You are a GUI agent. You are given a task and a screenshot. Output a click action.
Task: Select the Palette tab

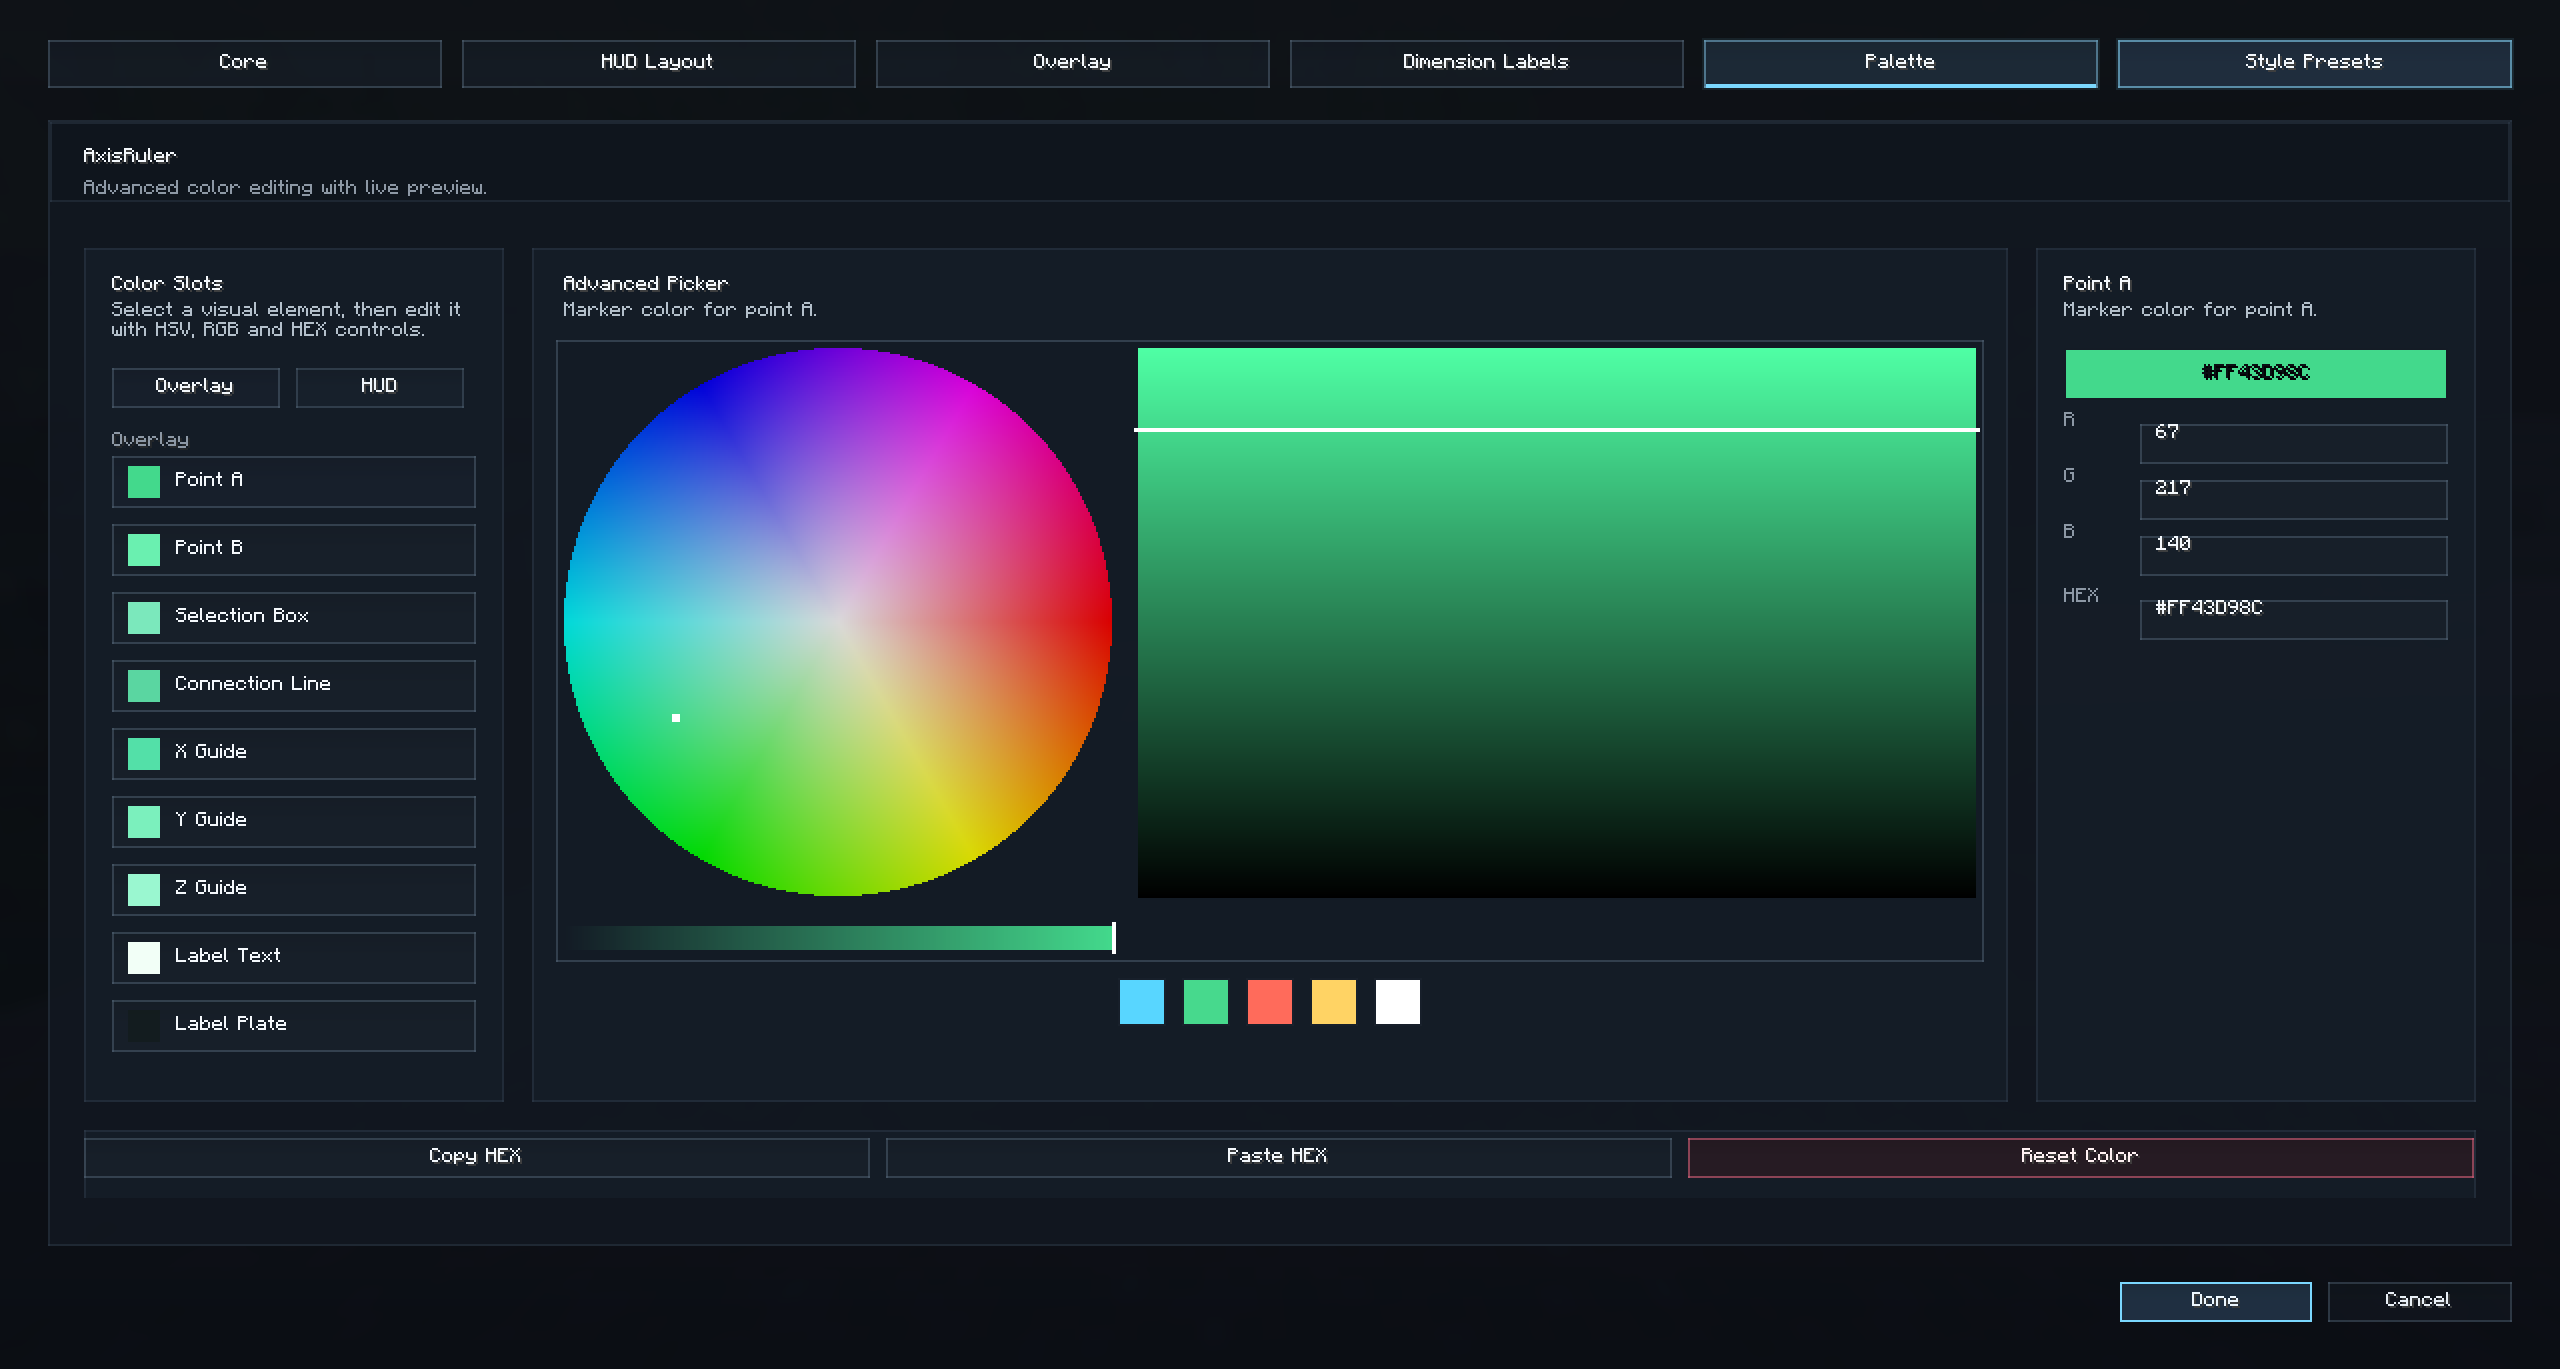(x=1900, y=63)
